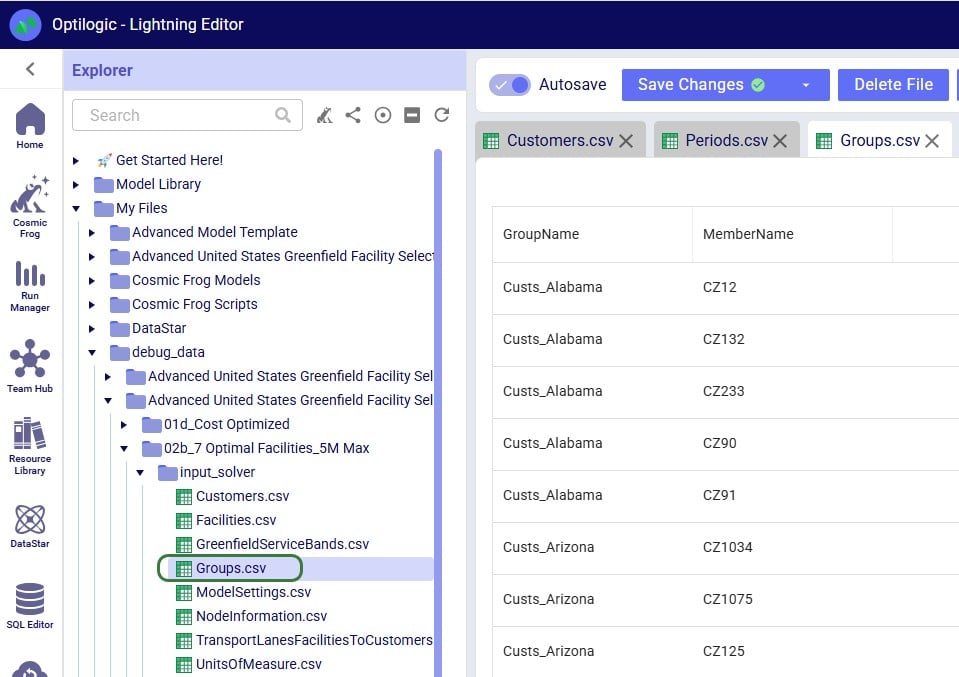Viewport: 959px width, 677px height.
Task: Click the Optilogic logo icon
Action: click(x=25, y=25)
